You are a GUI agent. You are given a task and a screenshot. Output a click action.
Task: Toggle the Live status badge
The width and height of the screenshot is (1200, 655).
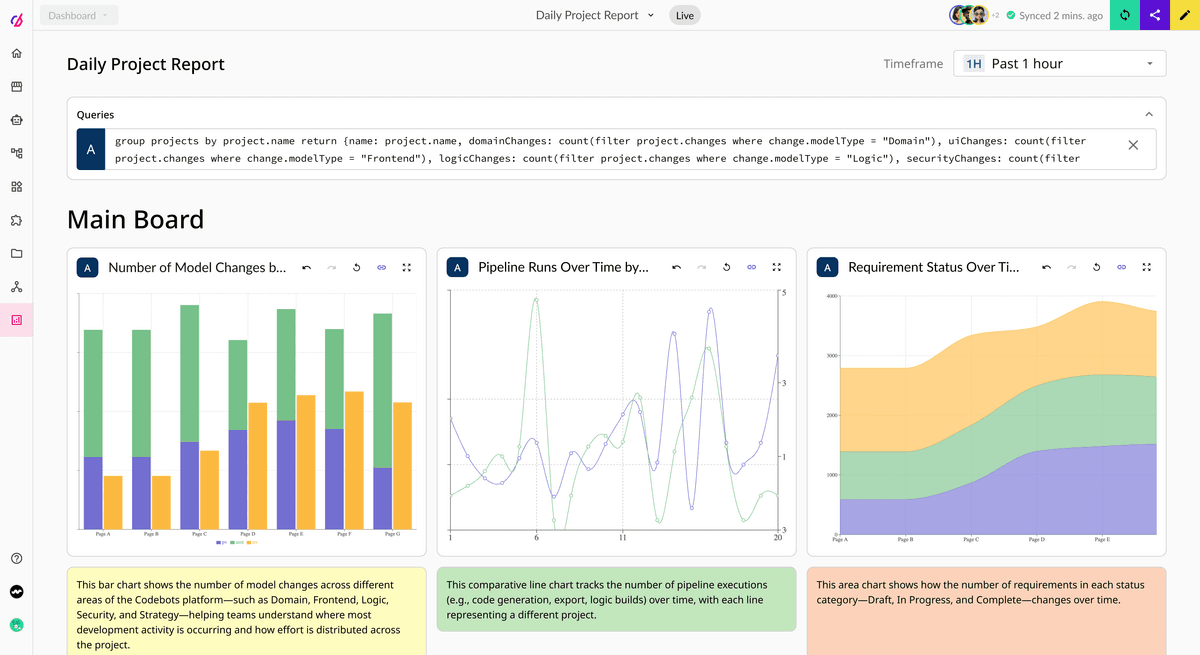coord(685,15)
